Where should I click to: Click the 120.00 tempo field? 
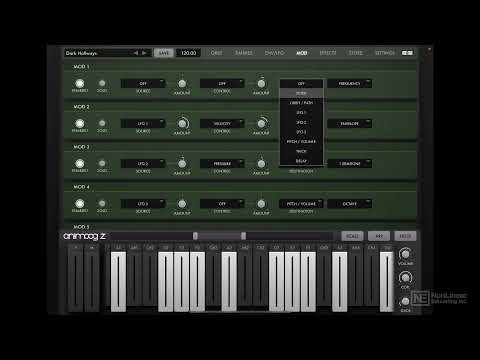tap(188, 53)
